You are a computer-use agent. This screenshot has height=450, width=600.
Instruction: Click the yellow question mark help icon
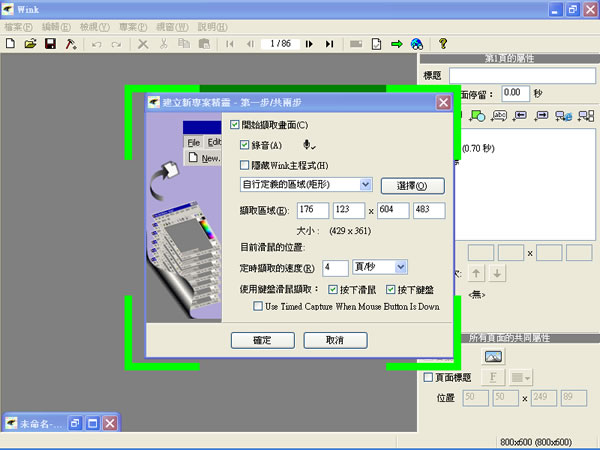click(x=442, y=44)
